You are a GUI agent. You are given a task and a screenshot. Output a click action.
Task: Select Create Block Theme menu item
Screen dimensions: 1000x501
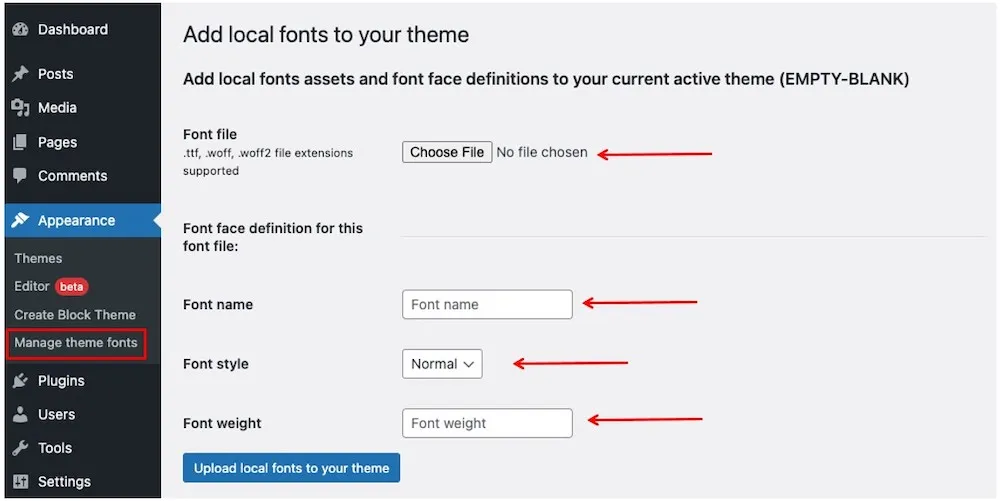pos(75,314)
